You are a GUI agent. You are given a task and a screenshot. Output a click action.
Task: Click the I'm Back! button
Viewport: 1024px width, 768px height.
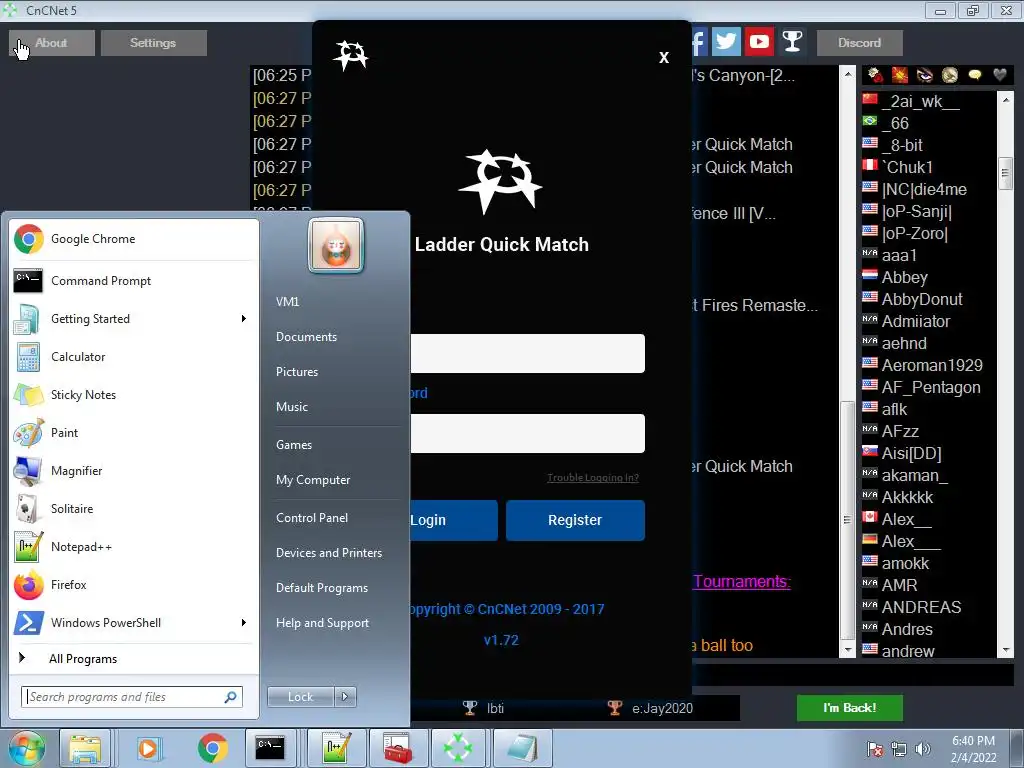click(x=850, y=708)
